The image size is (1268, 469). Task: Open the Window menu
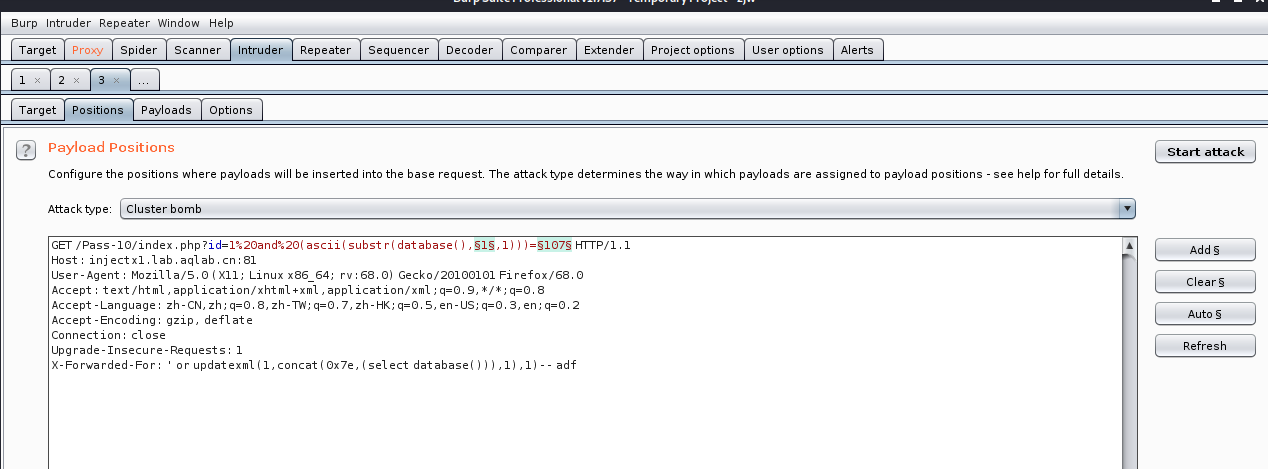(x=178, y=23)
